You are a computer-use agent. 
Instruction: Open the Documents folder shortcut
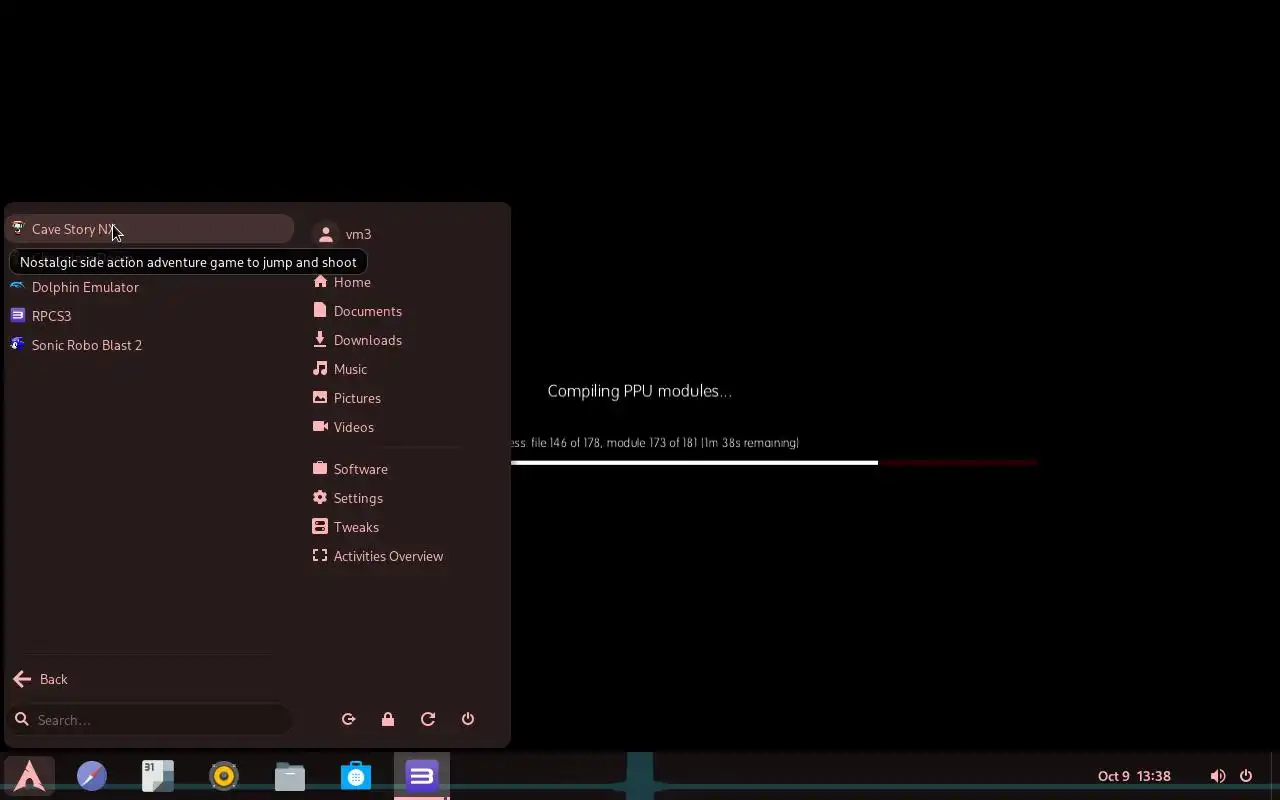pos(357,311)
